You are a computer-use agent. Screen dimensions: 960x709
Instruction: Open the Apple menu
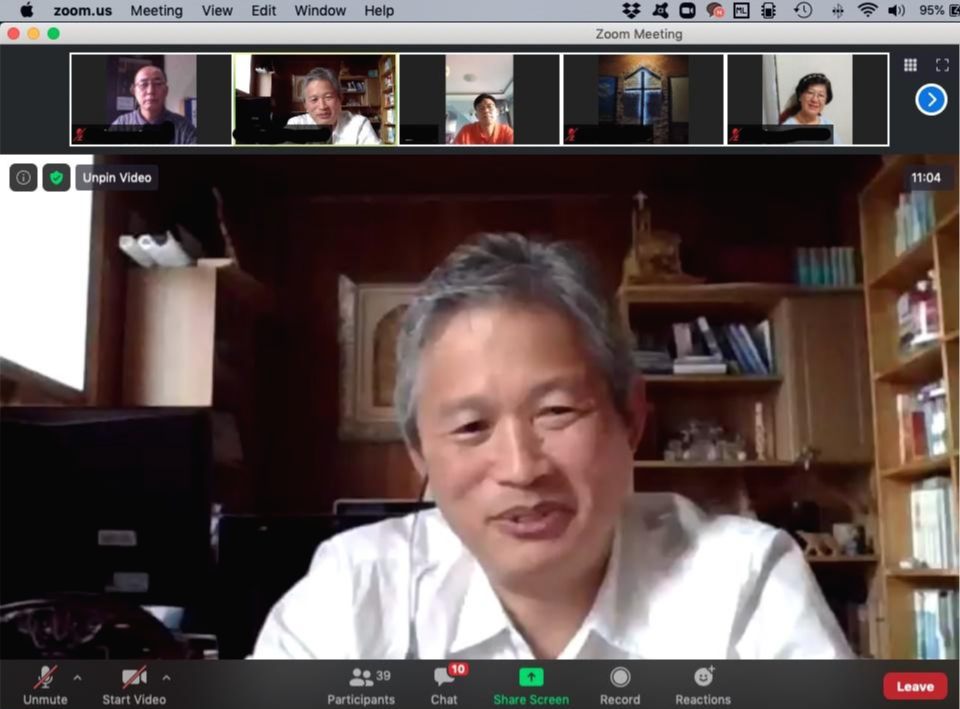tap(26, 10)
